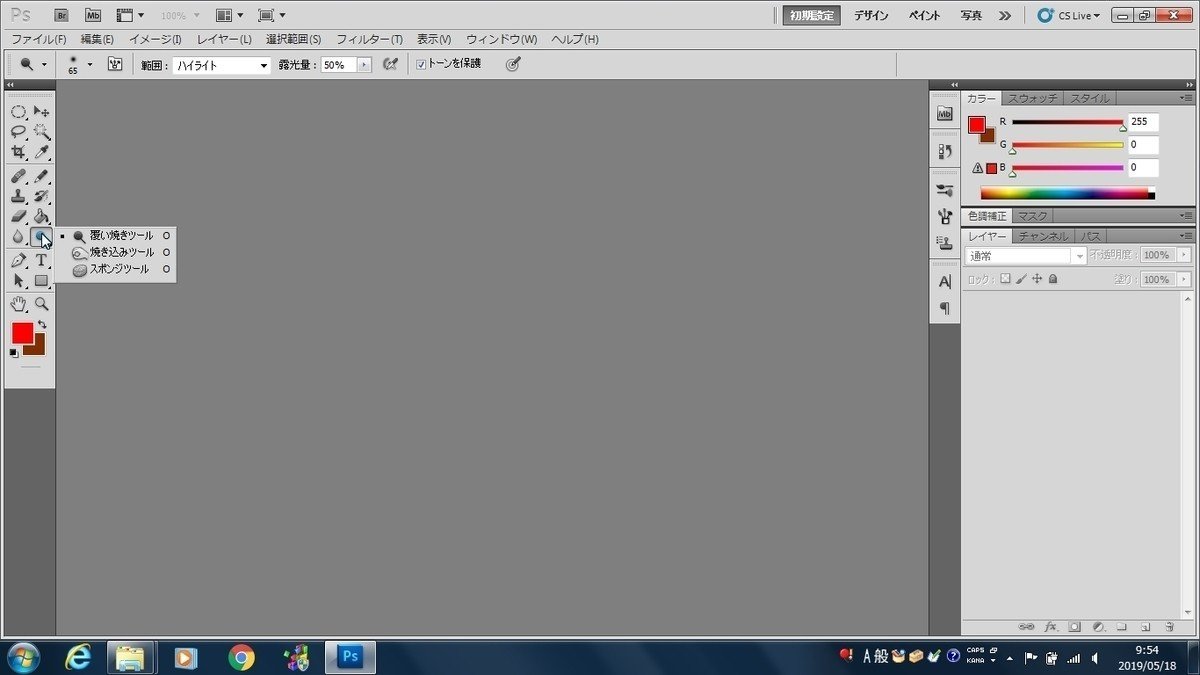The height and width of the screenshot is (675, 1200).
Task: Switch to the スウォッチ tab
Action: pyautogui.click(x=1032, y=98)
